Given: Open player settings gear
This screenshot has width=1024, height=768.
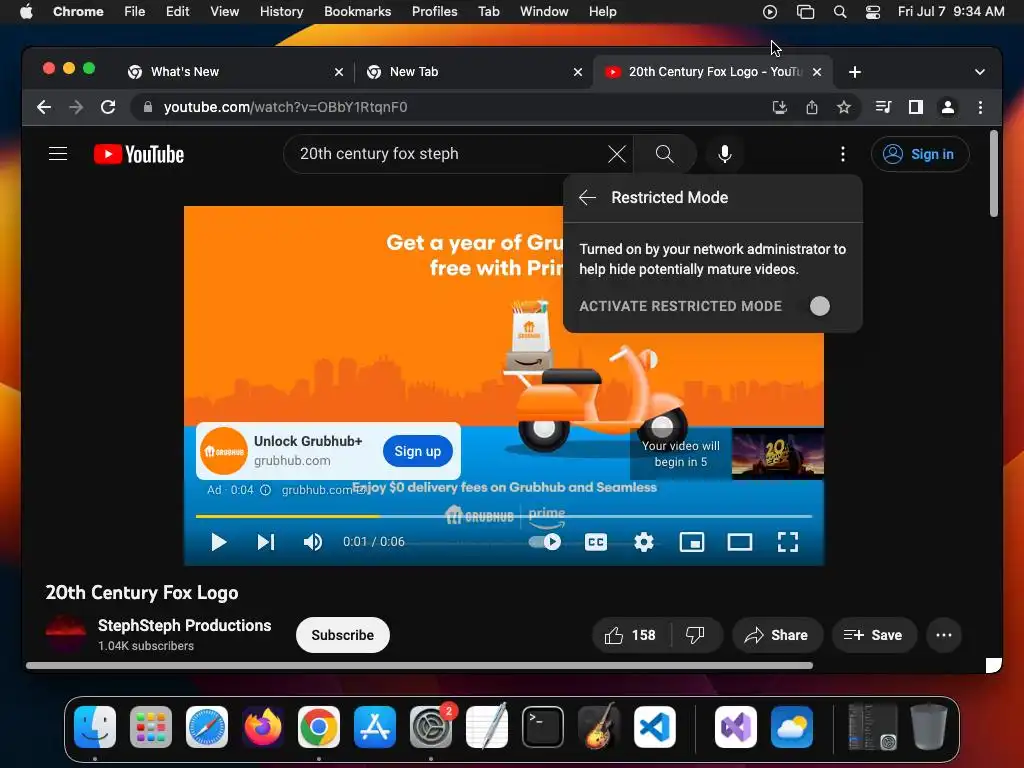Looking at the screenshot, I should click(644, 542).
